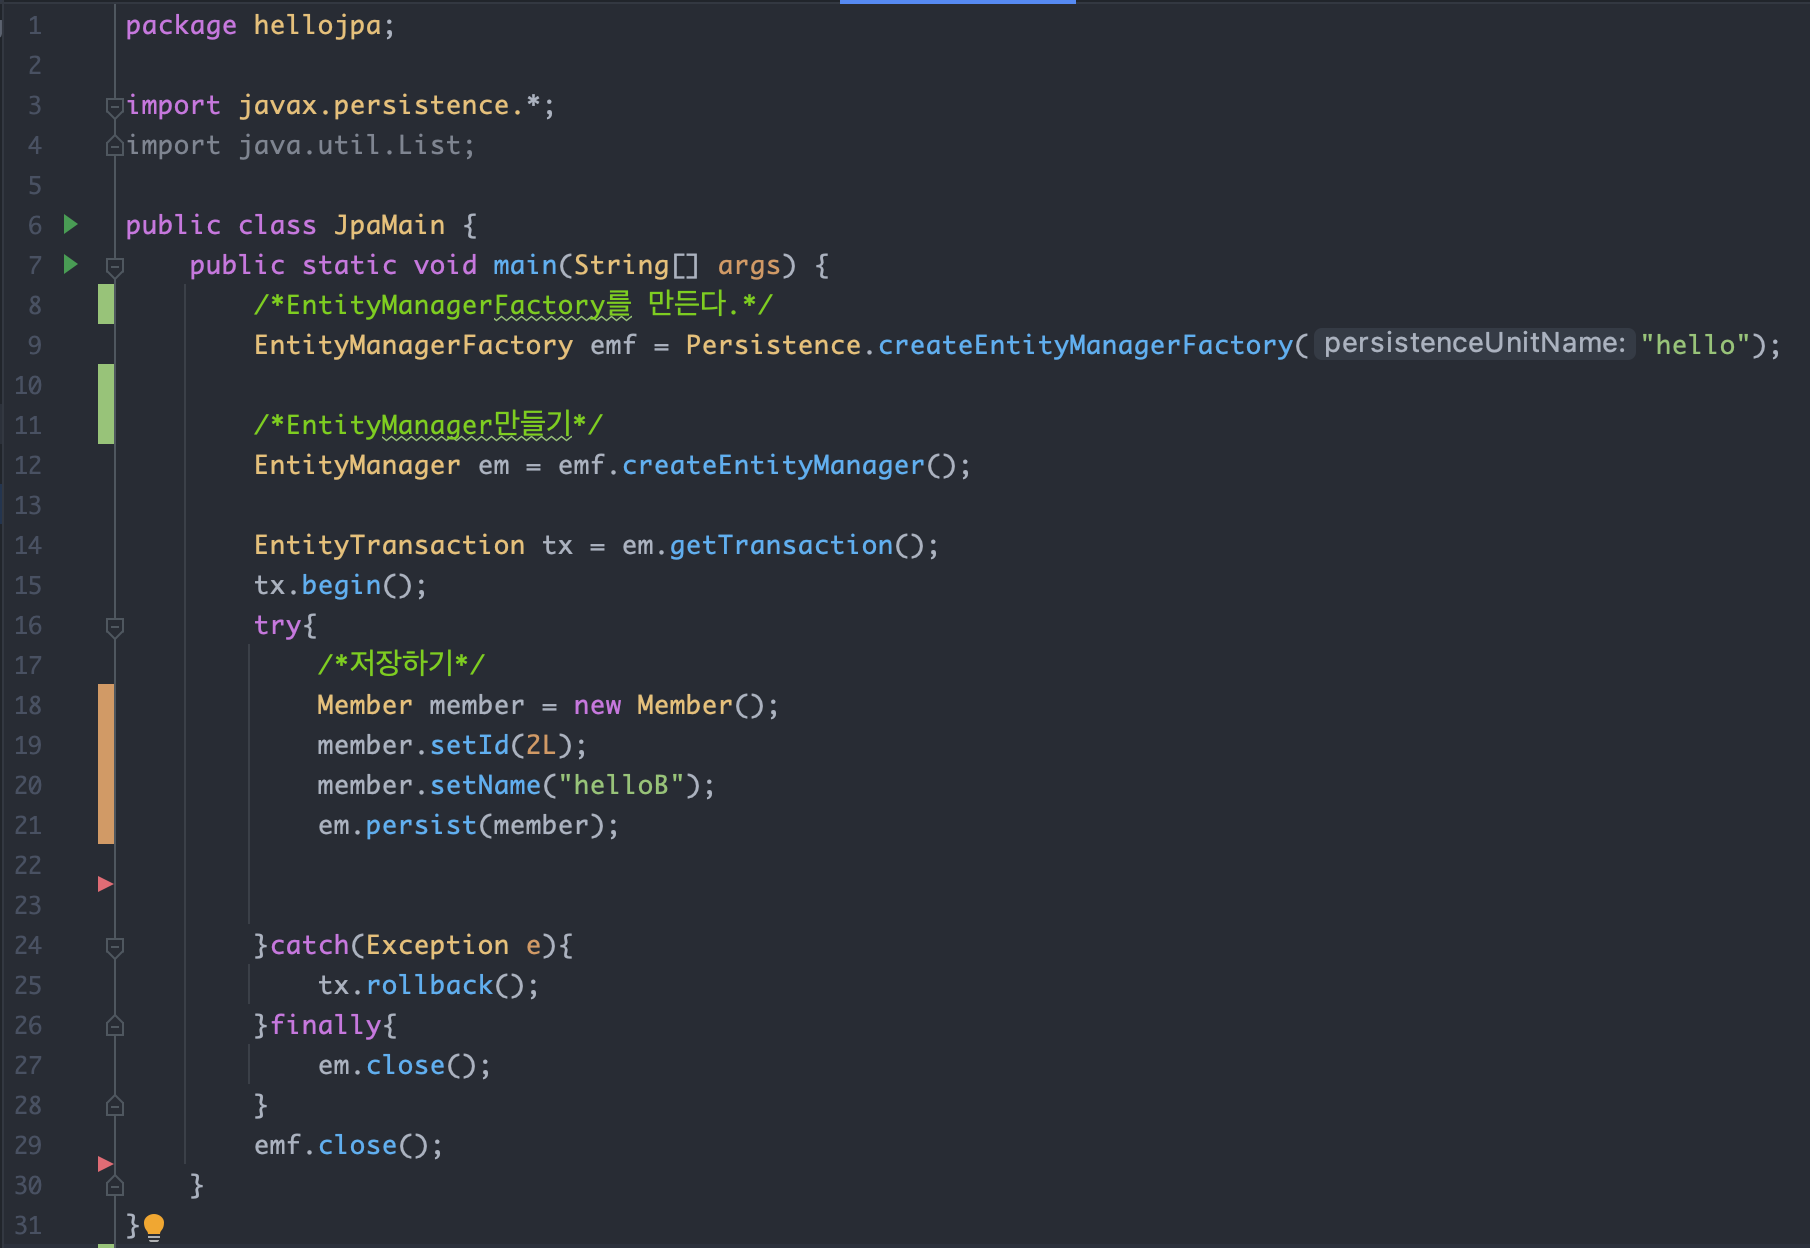The image size is (1810, 1248).
Task: Click the Persistence class reference
Action: tap(773, 345)
